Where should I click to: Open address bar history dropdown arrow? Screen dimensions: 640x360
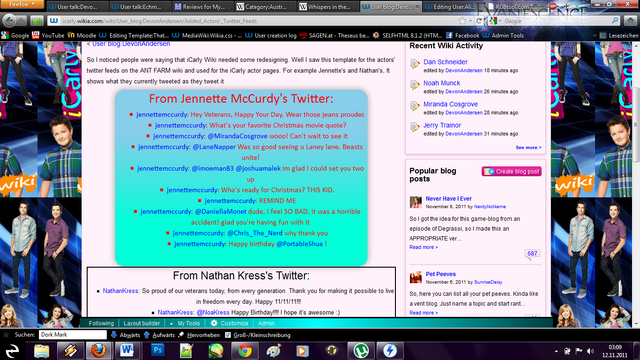[x=470, y=21]
